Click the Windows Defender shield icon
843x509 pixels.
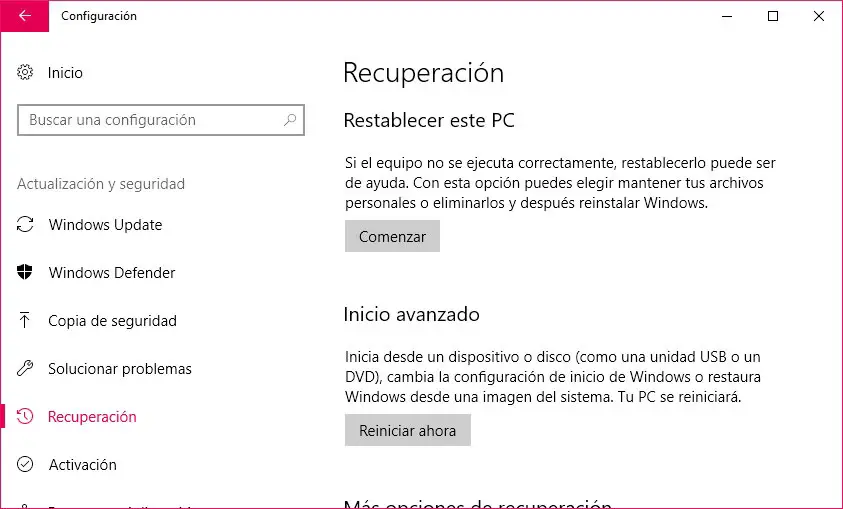[x=26, y=273]
